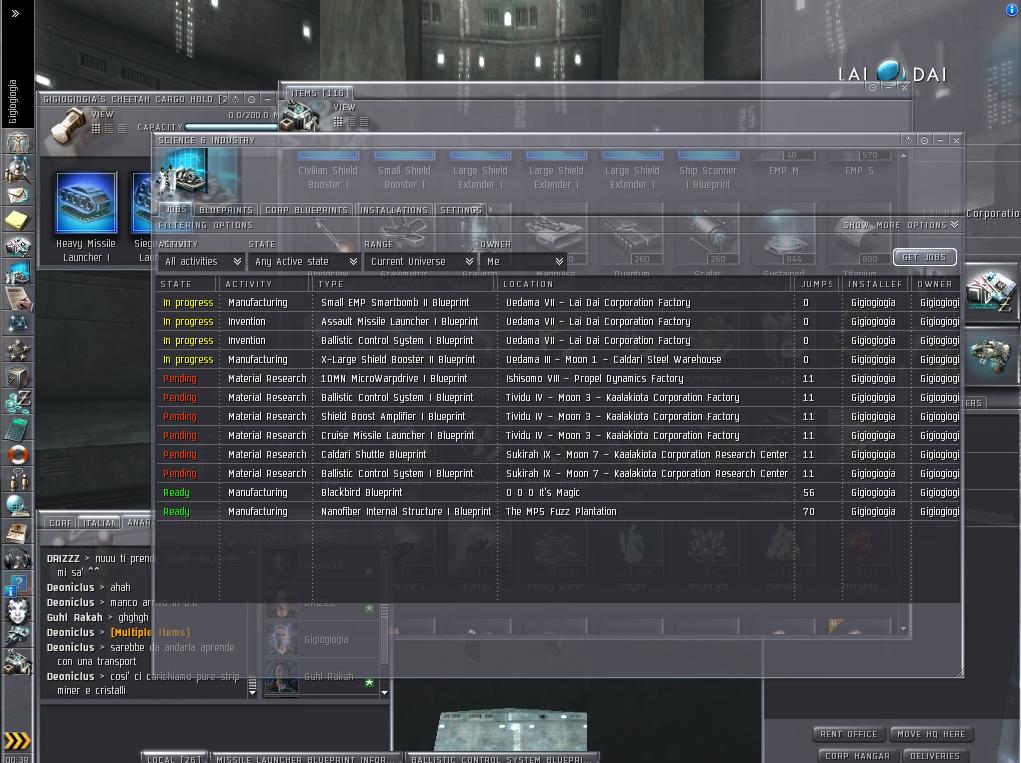Screen dimensions: 1021x763
Task: Open the character sheet Vitruvian man icon
Action: click(x=18, y=142)
